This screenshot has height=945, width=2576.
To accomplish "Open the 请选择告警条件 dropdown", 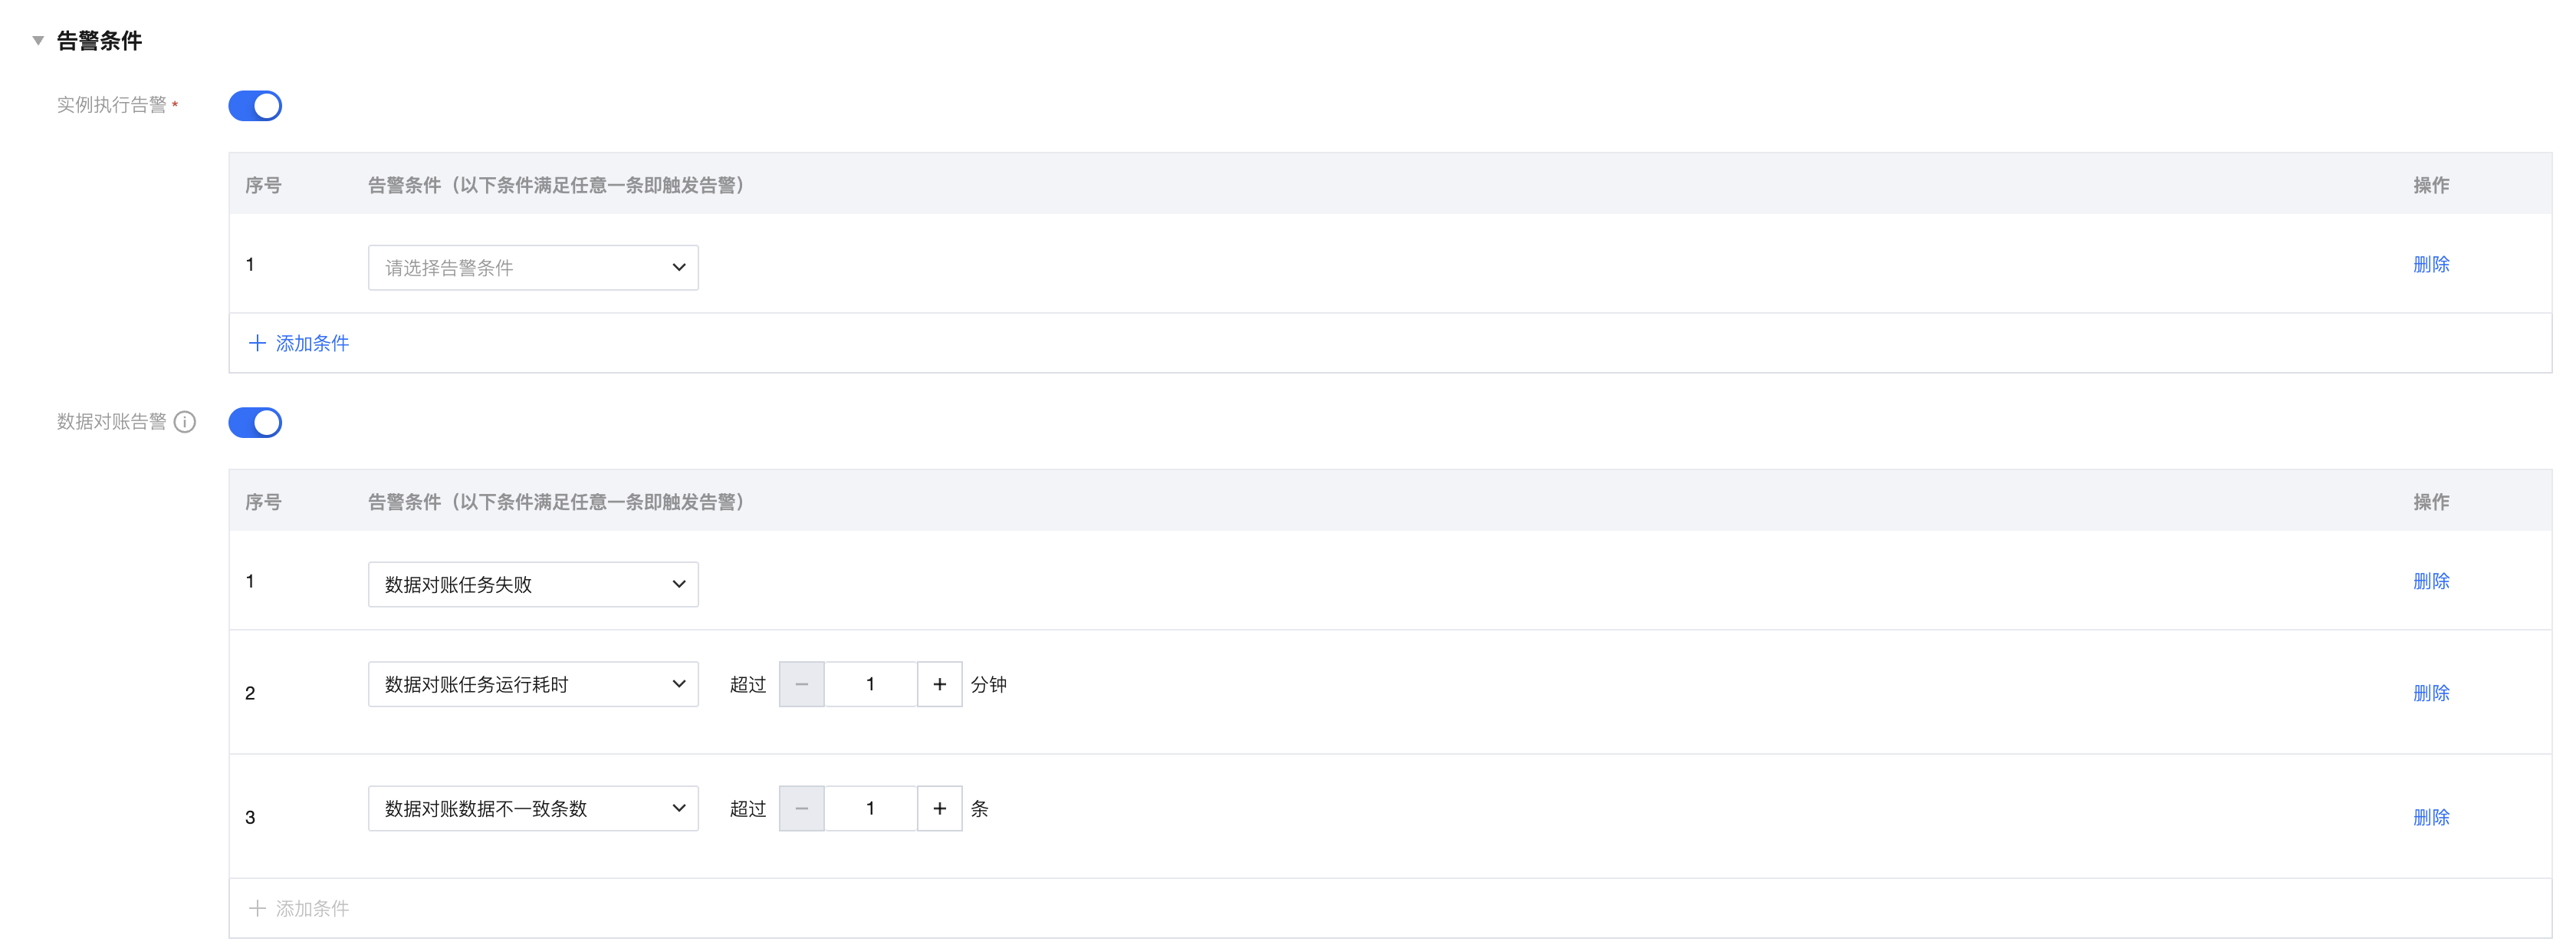I will 533,268.
